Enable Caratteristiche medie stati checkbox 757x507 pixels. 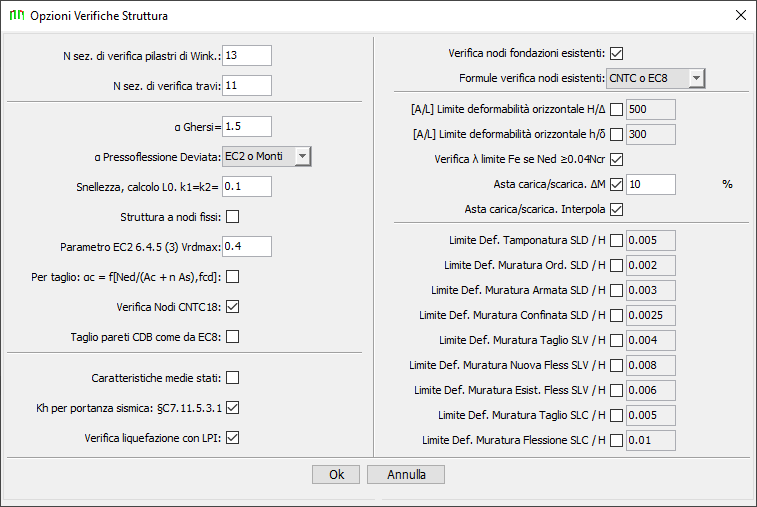(233, 378)
